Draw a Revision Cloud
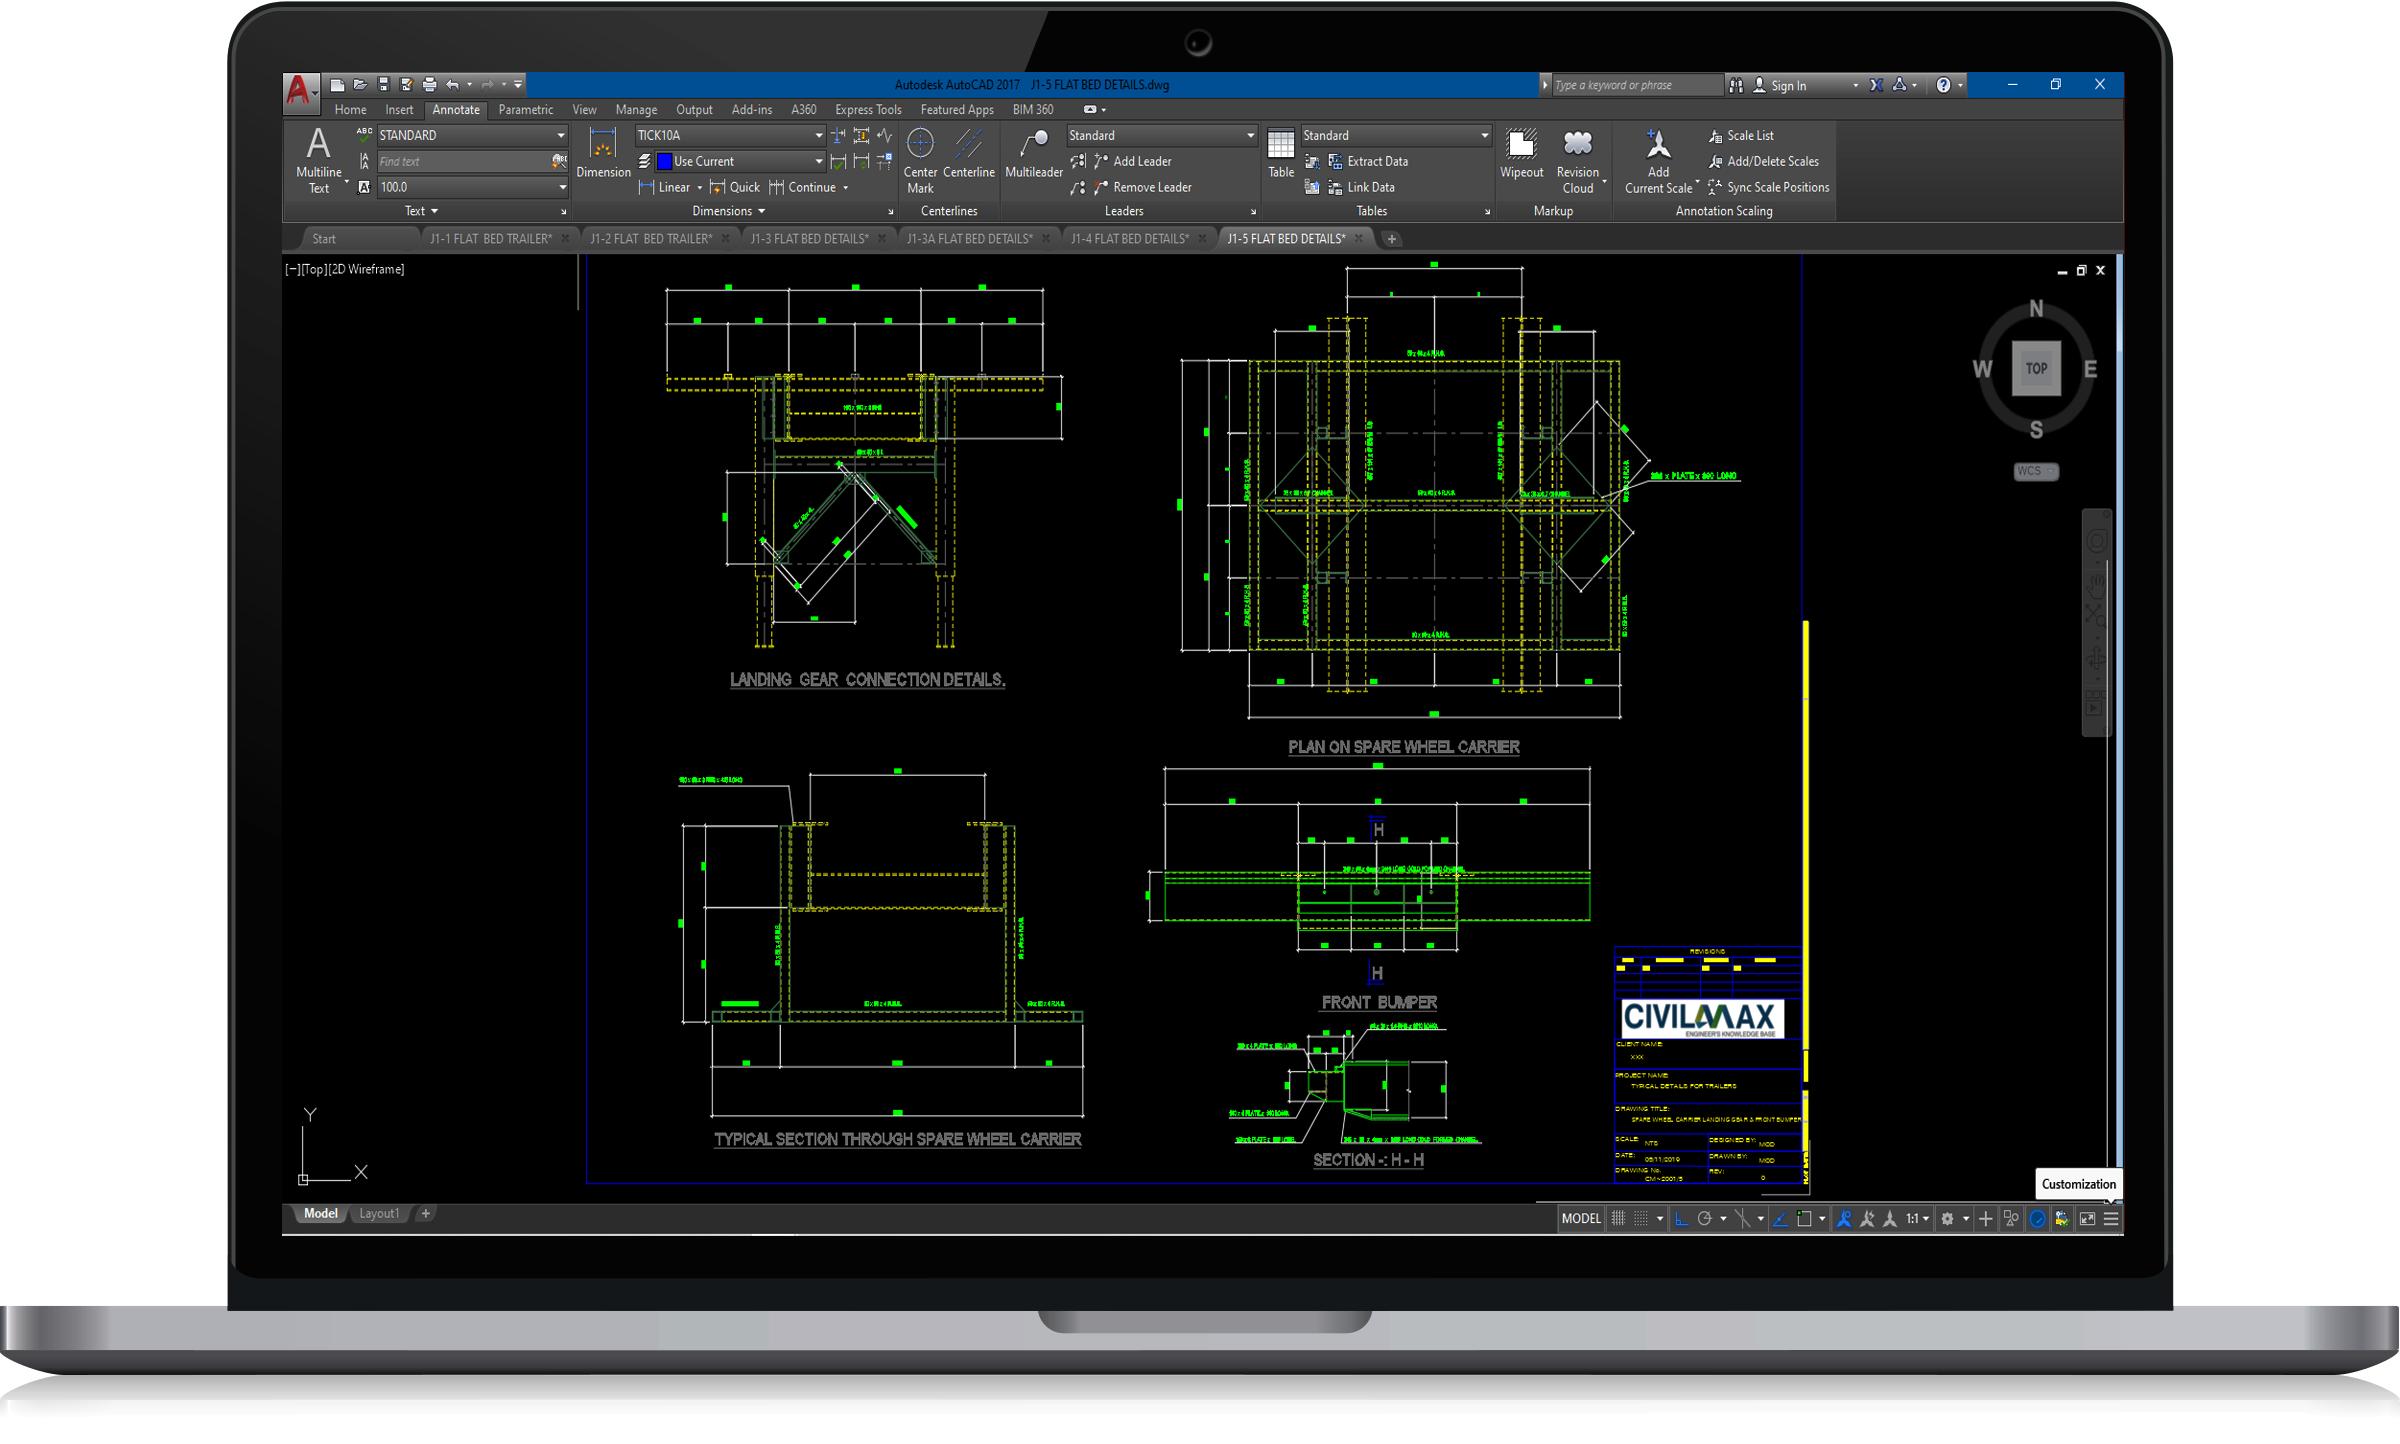Viewport: 2400px width, 1444px height. click(x=1577, y=159)
